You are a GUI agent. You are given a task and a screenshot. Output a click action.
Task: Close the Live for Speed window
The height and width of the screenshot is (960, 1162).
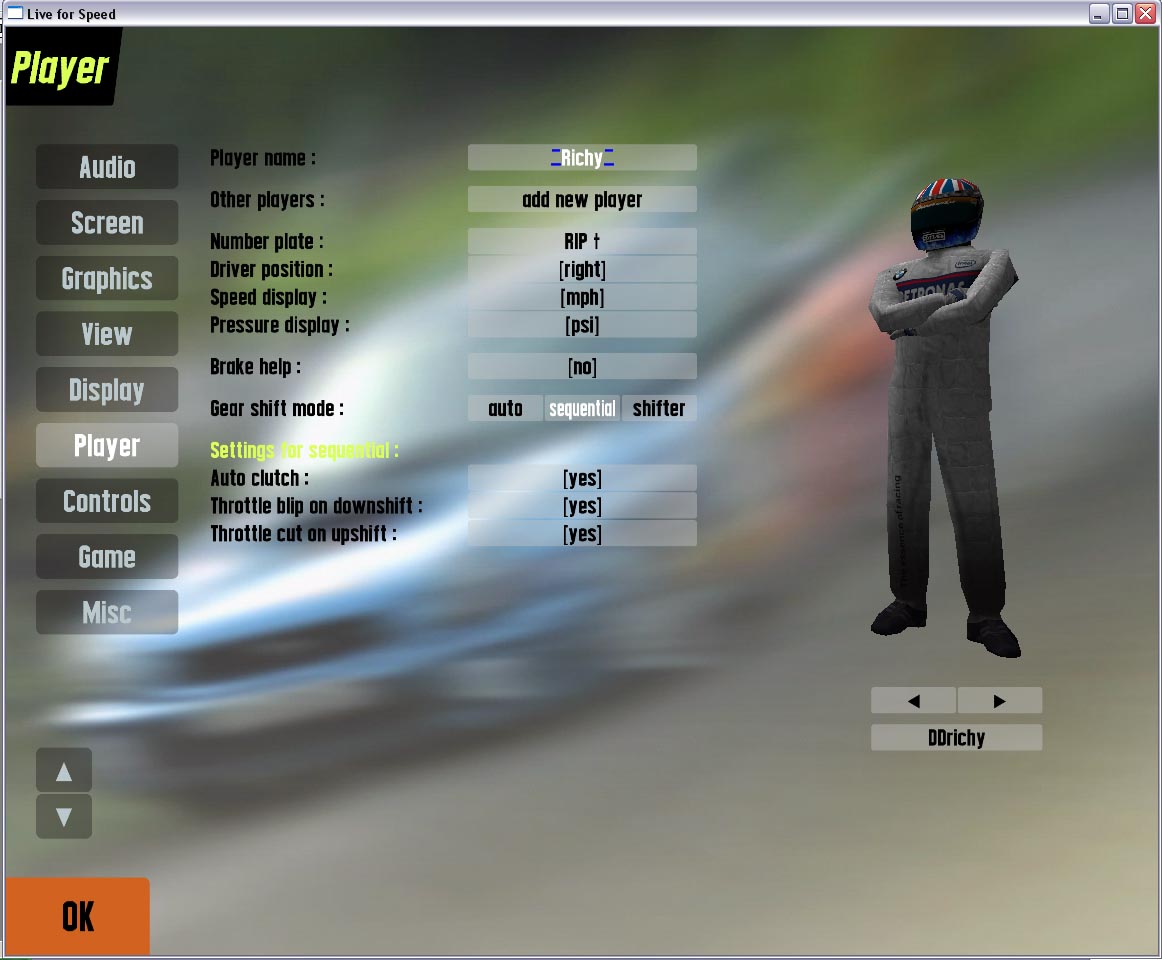click(1146, 13)
